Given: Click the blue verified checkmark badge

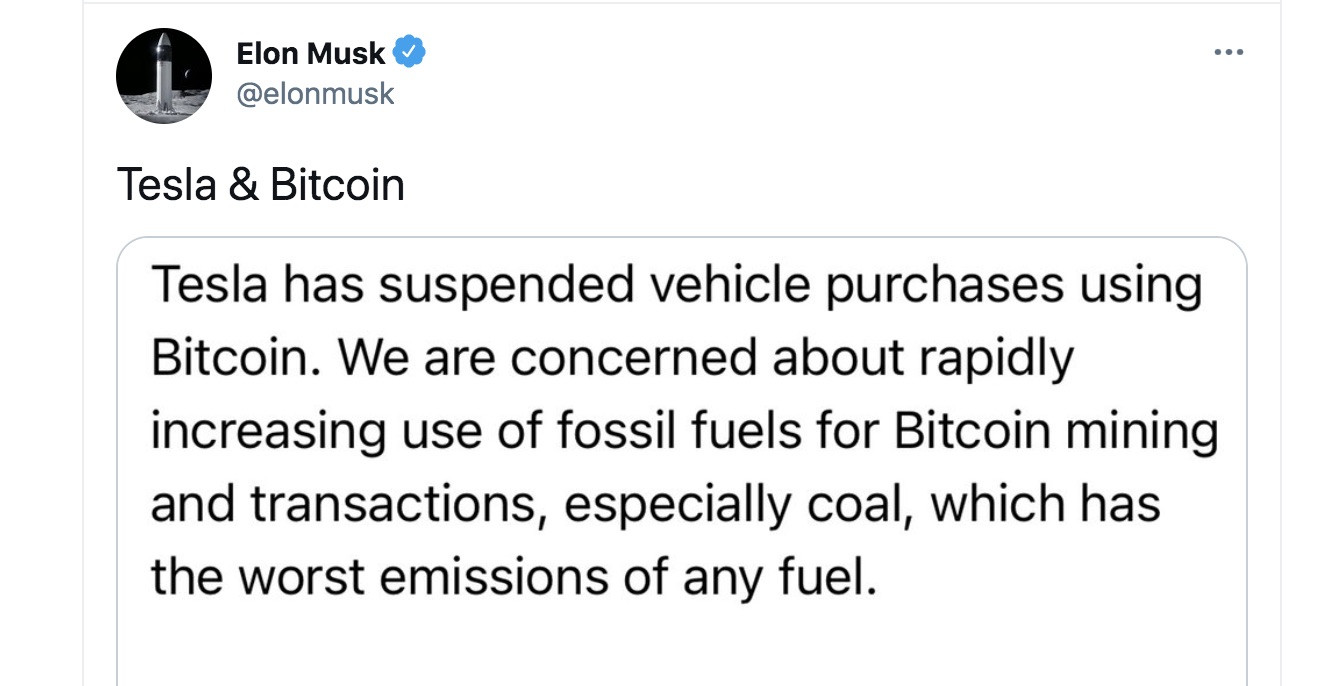Looking at the screenshot, I should (411, 52).
